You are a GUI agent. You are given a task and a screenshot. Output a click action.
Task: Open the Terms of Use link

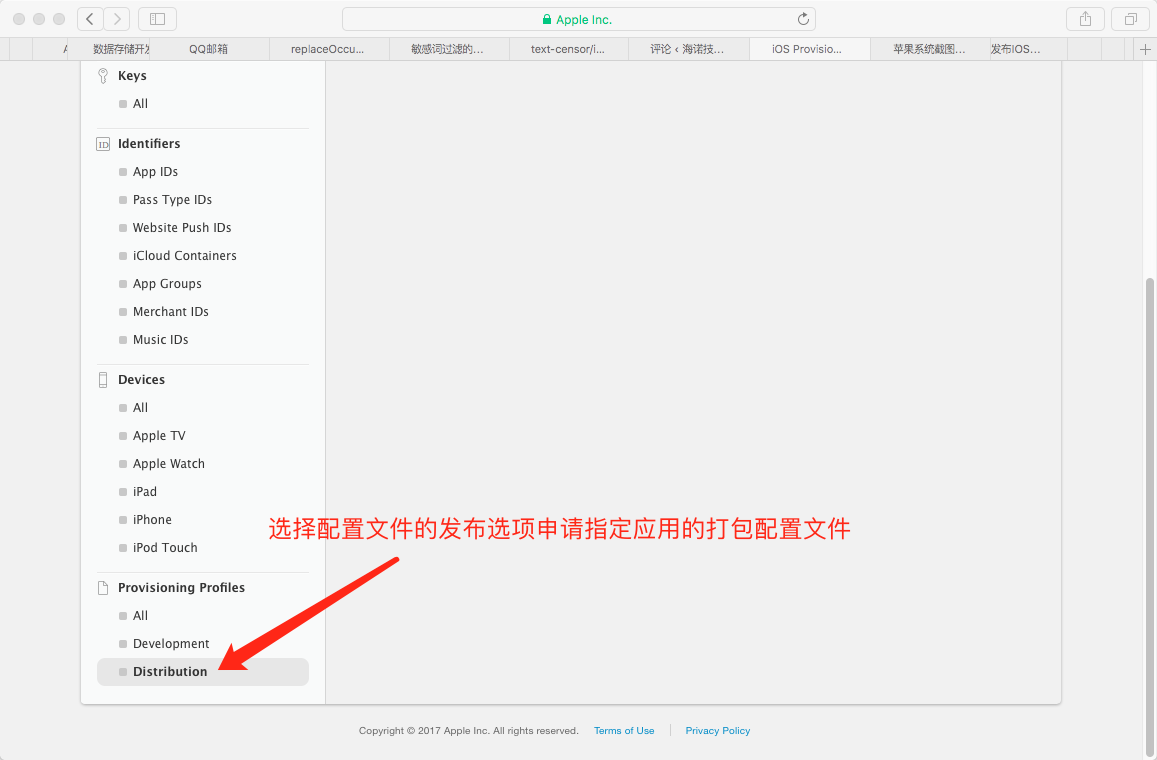[x=624, y=730]
